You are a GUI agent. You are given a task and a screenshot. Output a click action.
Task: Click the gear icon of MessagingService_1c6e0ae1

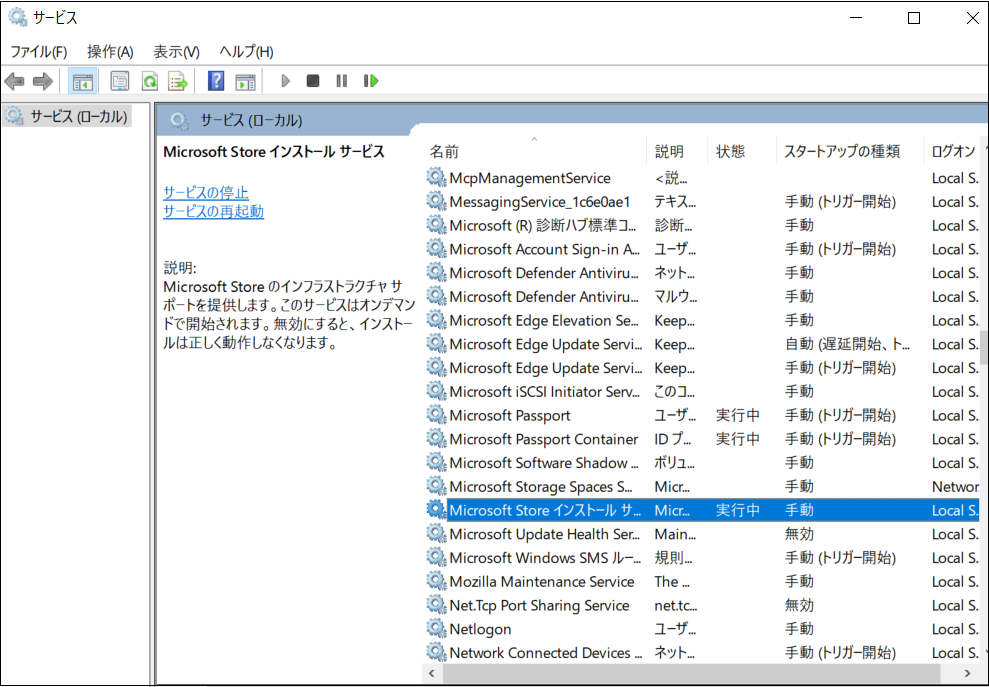[x=436, y=202]
